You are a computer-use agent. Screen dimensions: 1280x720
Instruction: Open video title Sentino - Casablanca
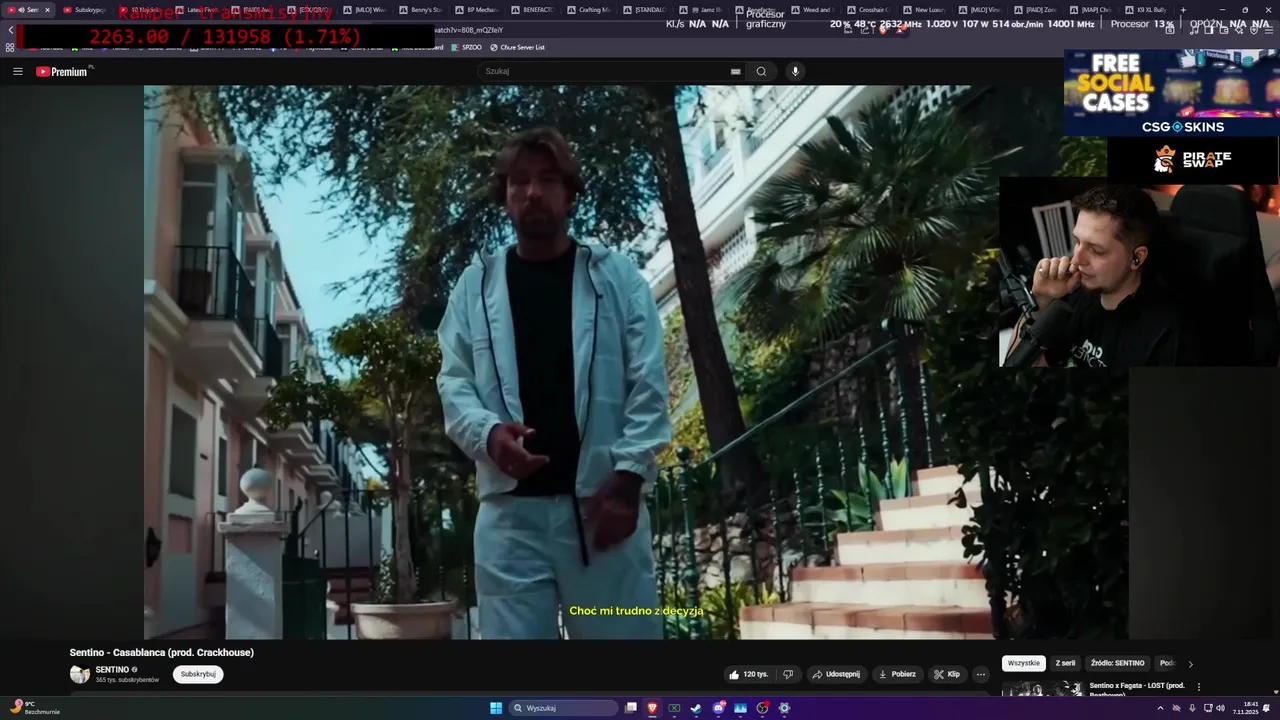[x=161, y=652]
